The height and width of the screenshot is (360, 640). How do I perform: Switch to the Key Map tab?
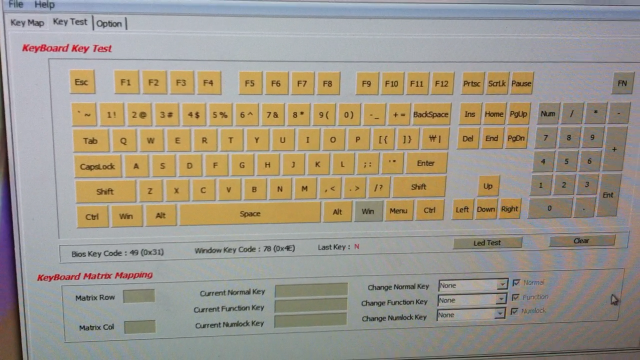27,23
